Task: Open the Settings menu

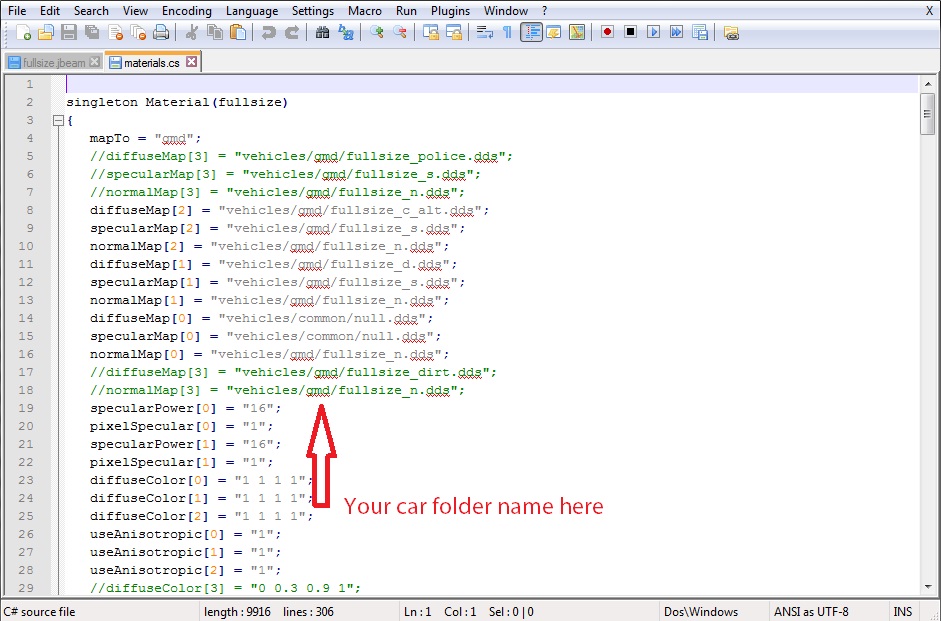Action: pyautogui.click(x=313, y=10)
